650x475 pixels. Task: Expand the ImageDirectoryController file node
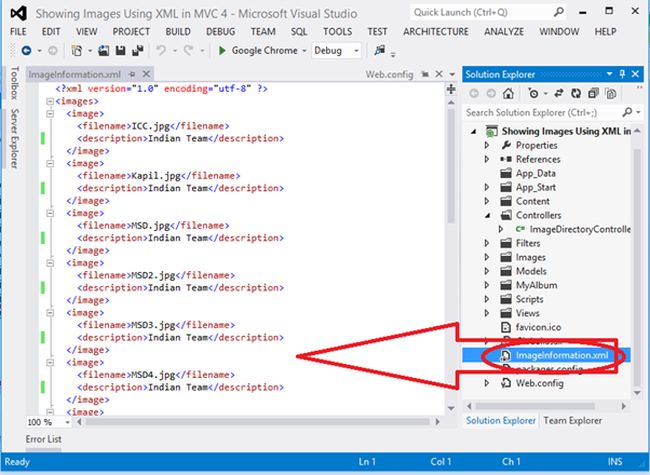point(503,230)
